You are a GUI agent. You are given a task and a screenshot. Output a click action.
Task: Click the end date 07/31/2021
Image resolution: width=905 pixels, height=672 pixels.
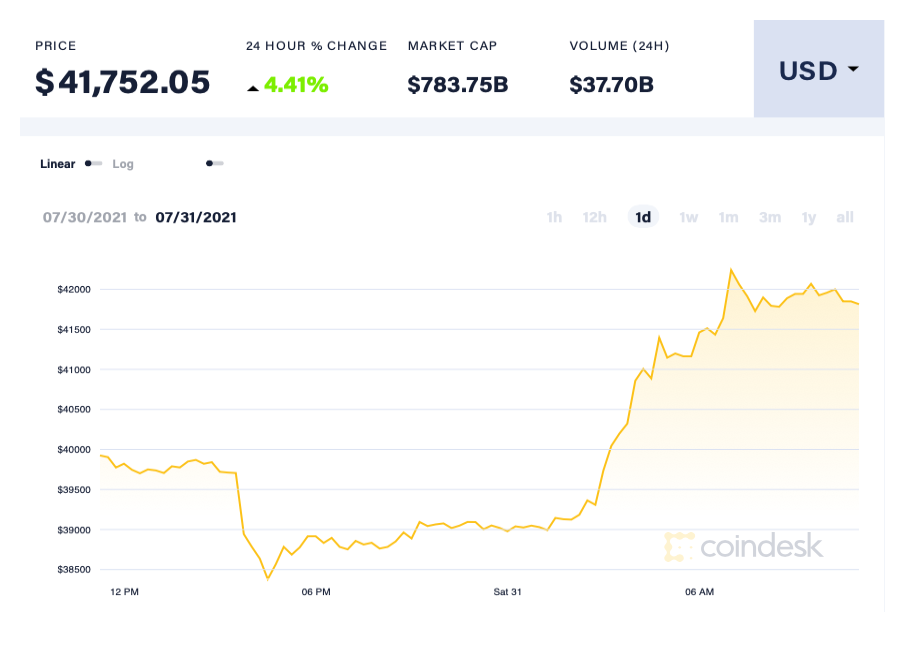198,217
